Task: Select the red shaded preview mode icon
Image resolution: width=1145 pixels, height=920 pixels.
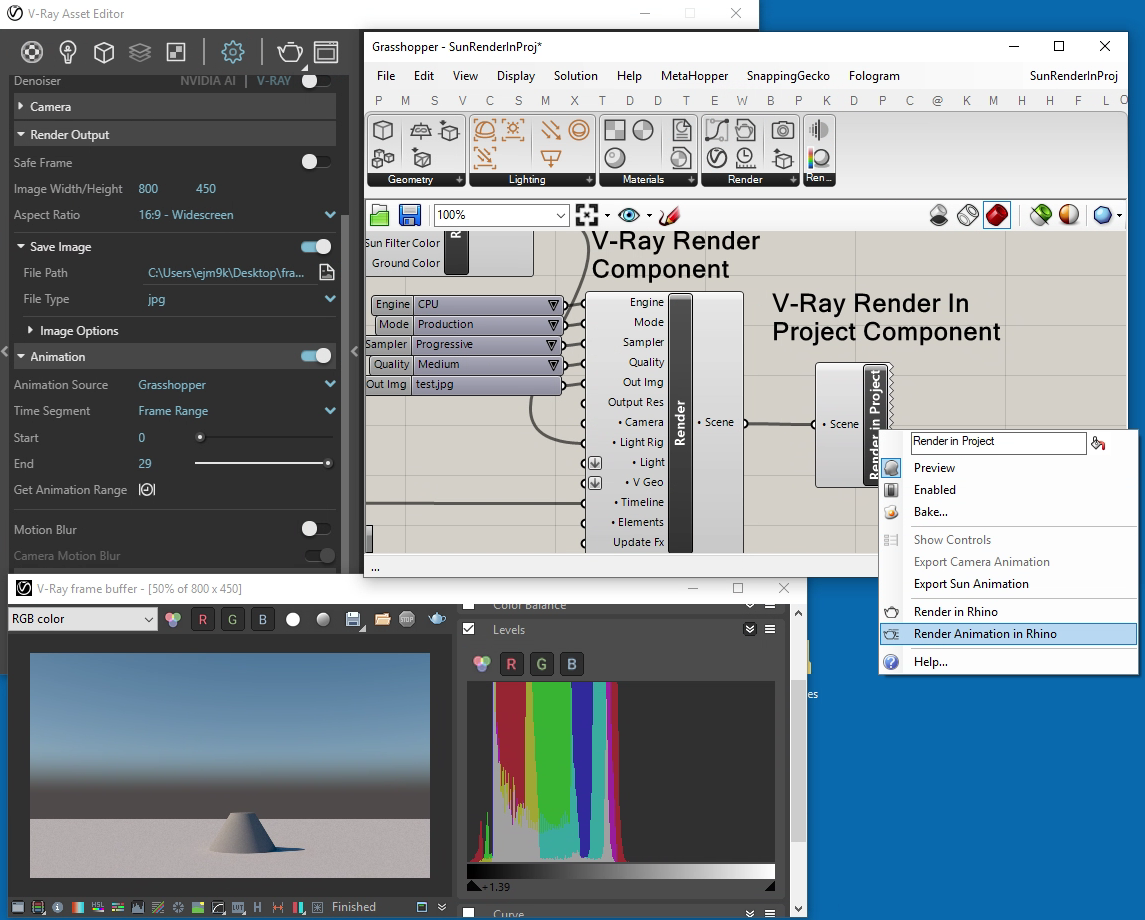Action: coord(997,215)
